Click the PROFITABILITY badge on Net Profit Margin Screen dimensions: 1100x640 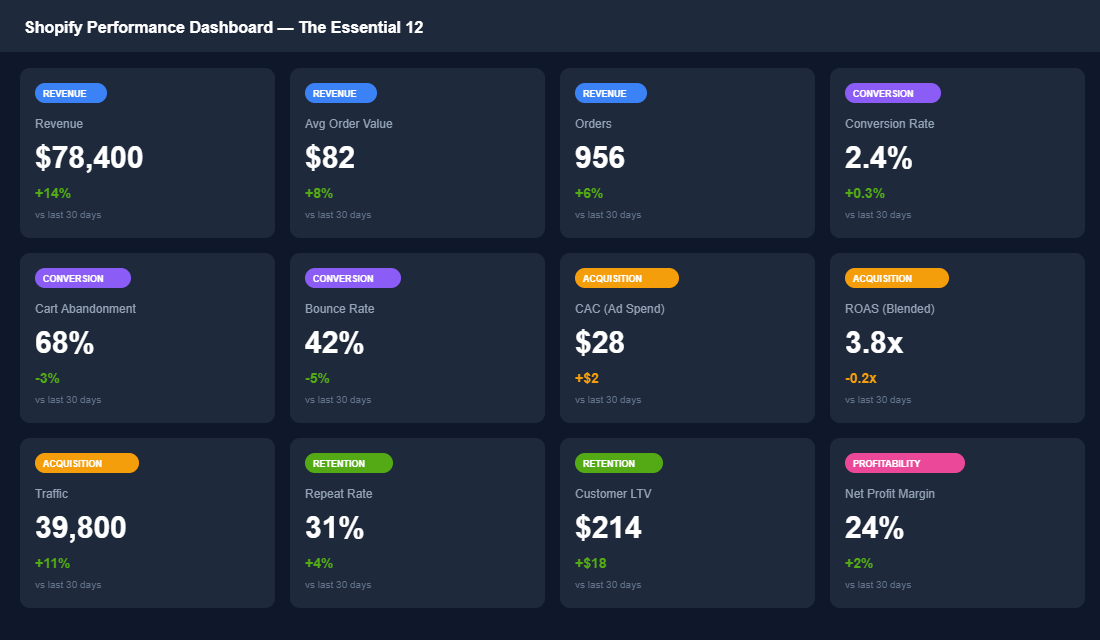(905, 464)
